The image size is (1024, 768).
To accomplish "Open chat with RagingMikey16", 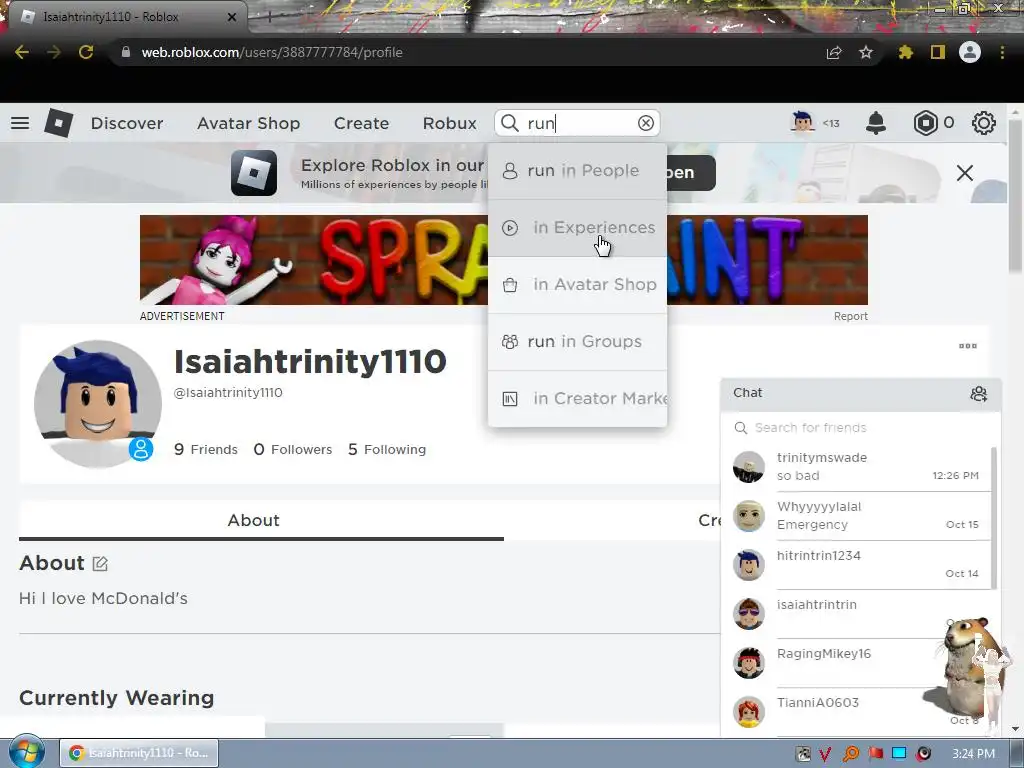I will click(856, 663).
